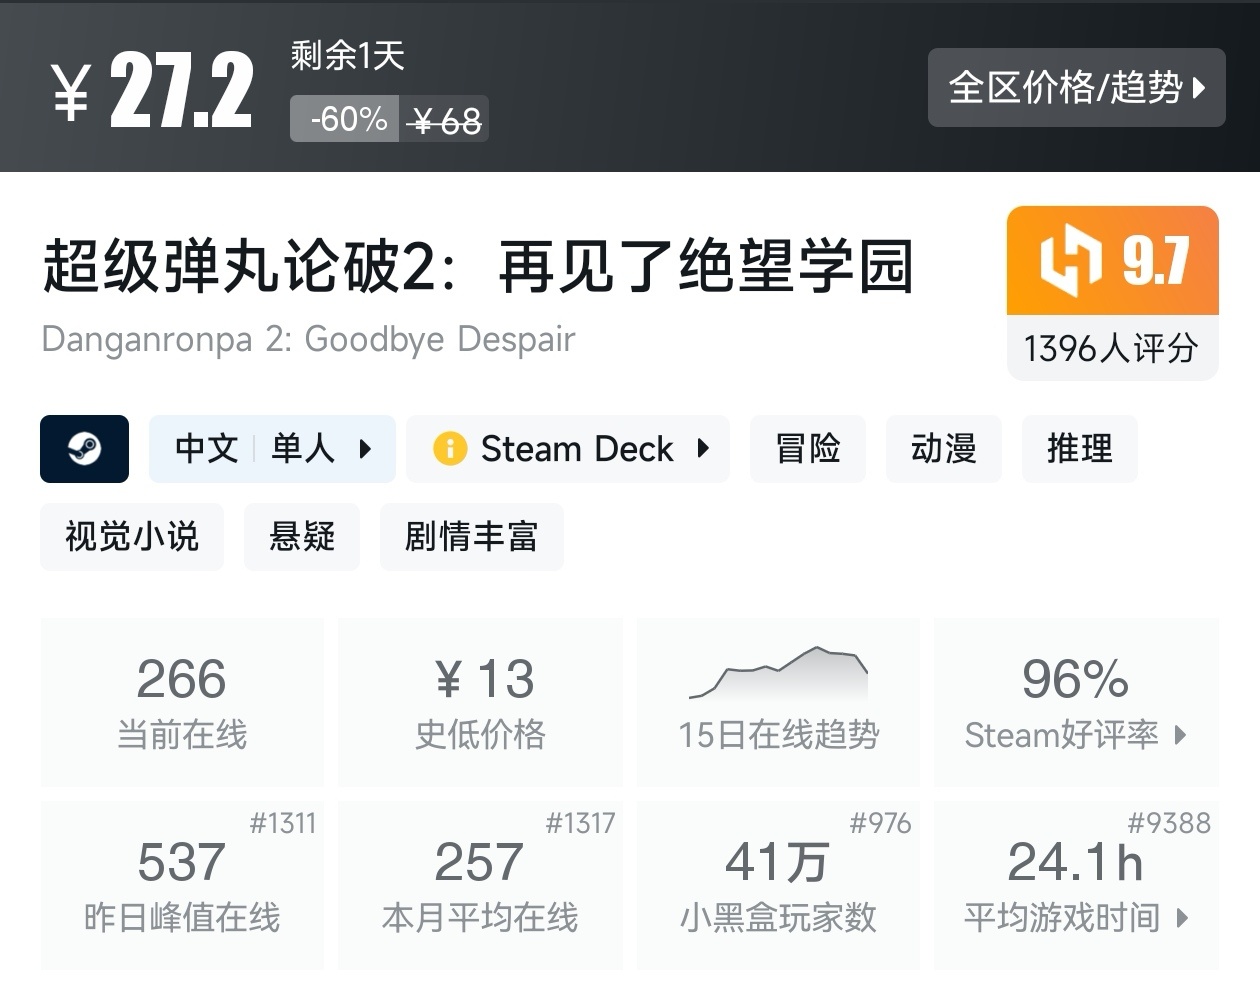
Task: Click the #9388 rank label
Action: click(1169, 823)
